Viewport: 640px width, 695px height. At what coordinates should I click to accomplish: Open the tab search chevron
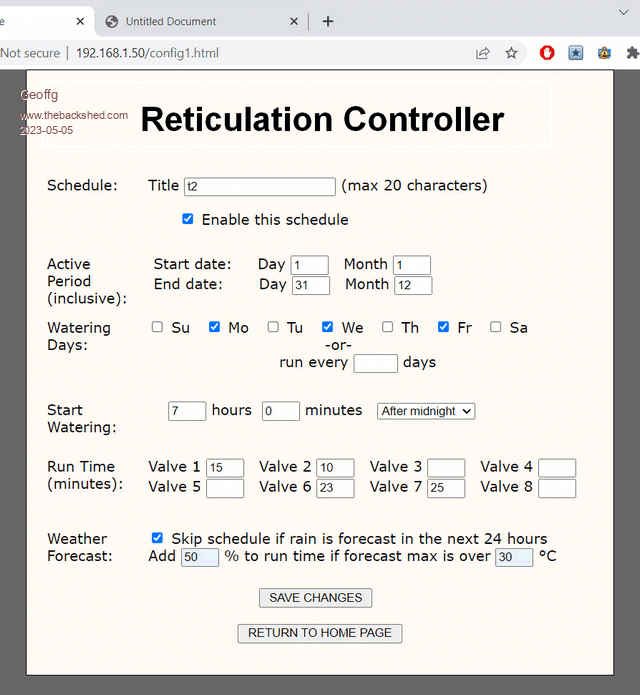point(623,11)
